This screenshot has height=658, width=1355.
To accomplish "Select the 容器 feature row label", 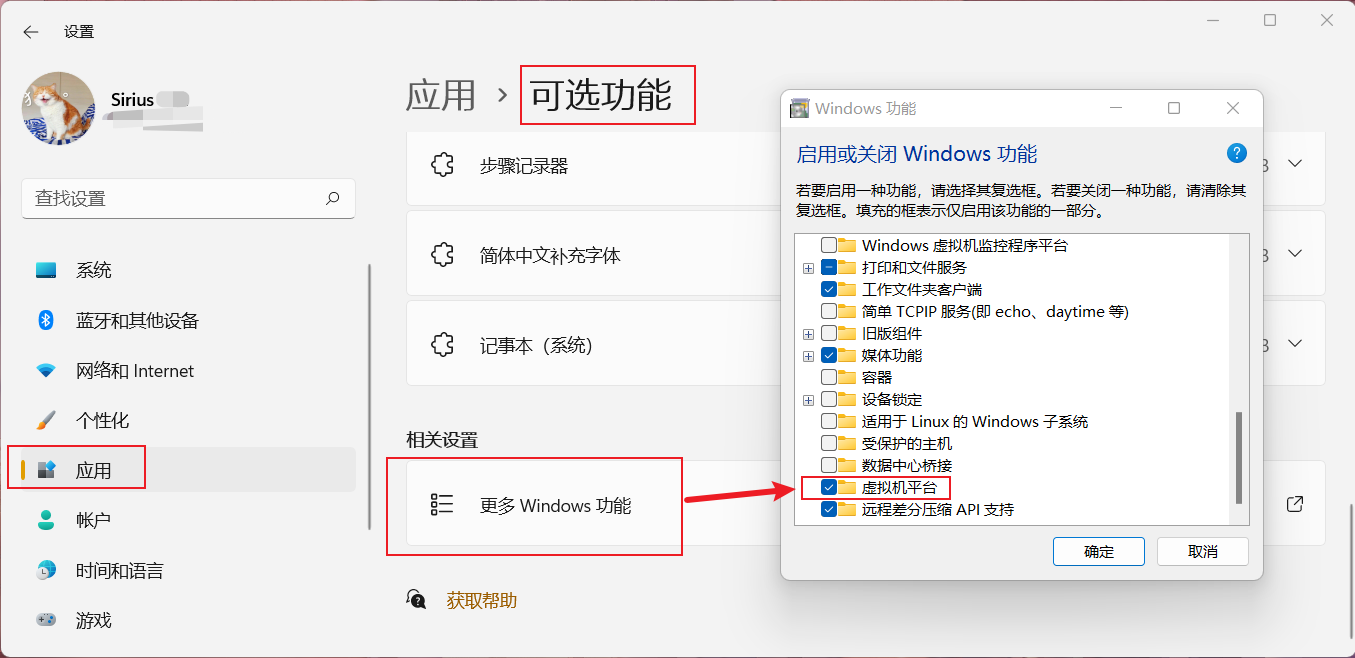I will tap(877, 377).
